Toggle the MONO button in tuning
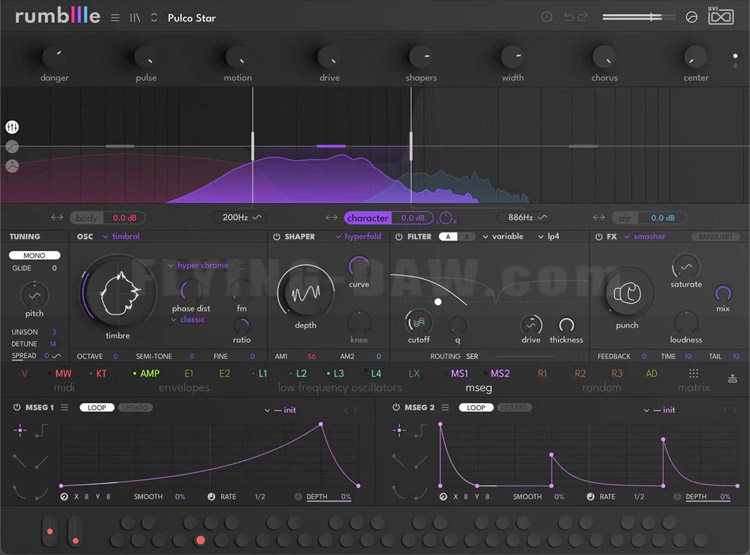750x555 pixels. tap(34, 255)
